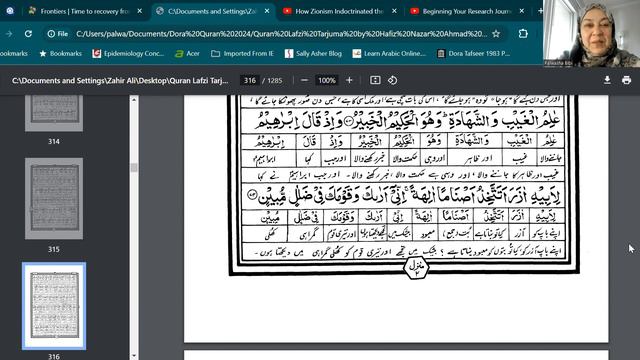Bookmark this page with the star icon
This screenshot has height=360, width=640.
(x=496, y=34)
